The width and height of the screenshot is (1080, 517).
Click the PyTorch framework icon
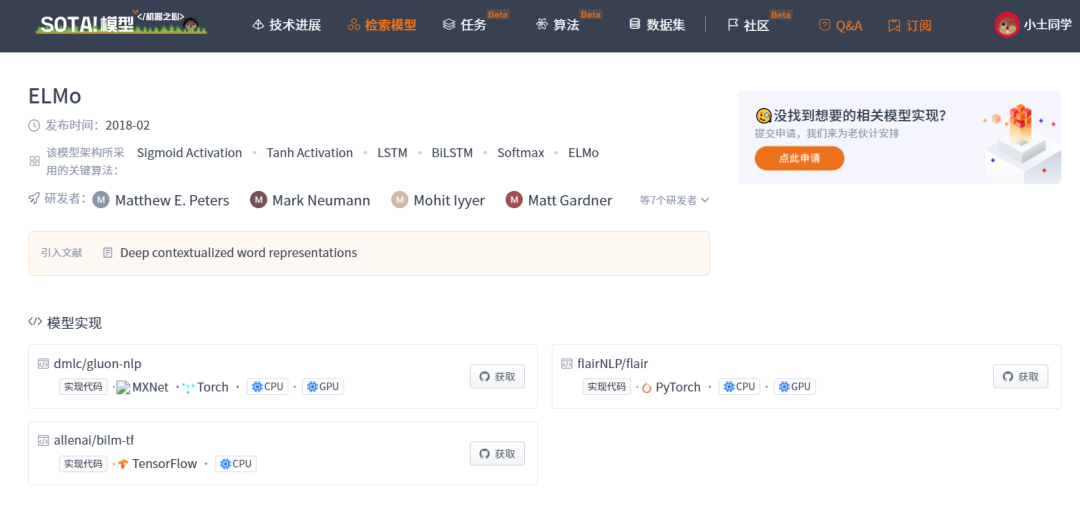[x=646, y=388]
